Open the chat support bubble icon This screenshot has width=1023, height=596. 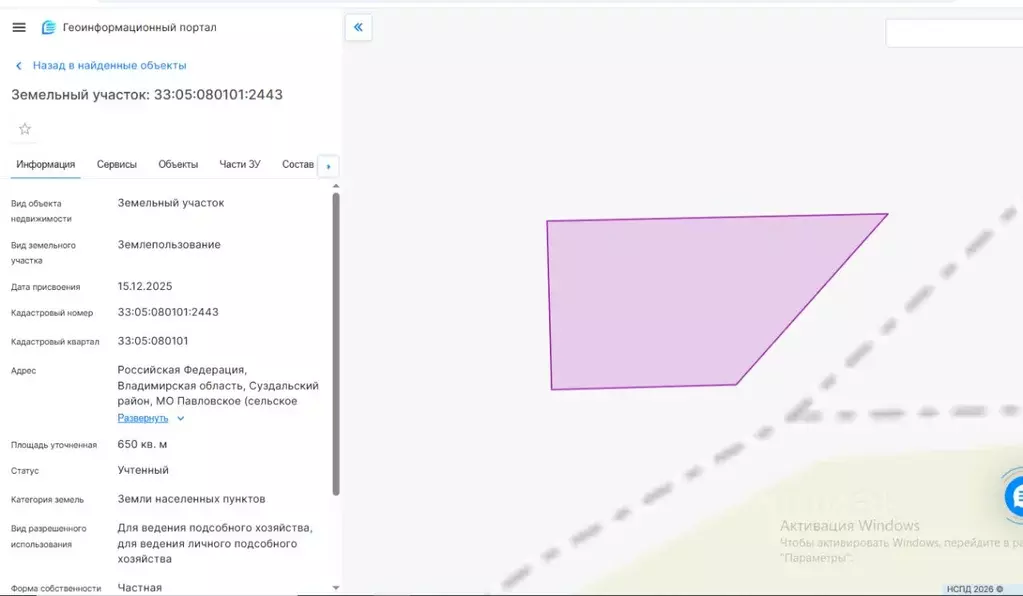click(x=1014, y=496)
